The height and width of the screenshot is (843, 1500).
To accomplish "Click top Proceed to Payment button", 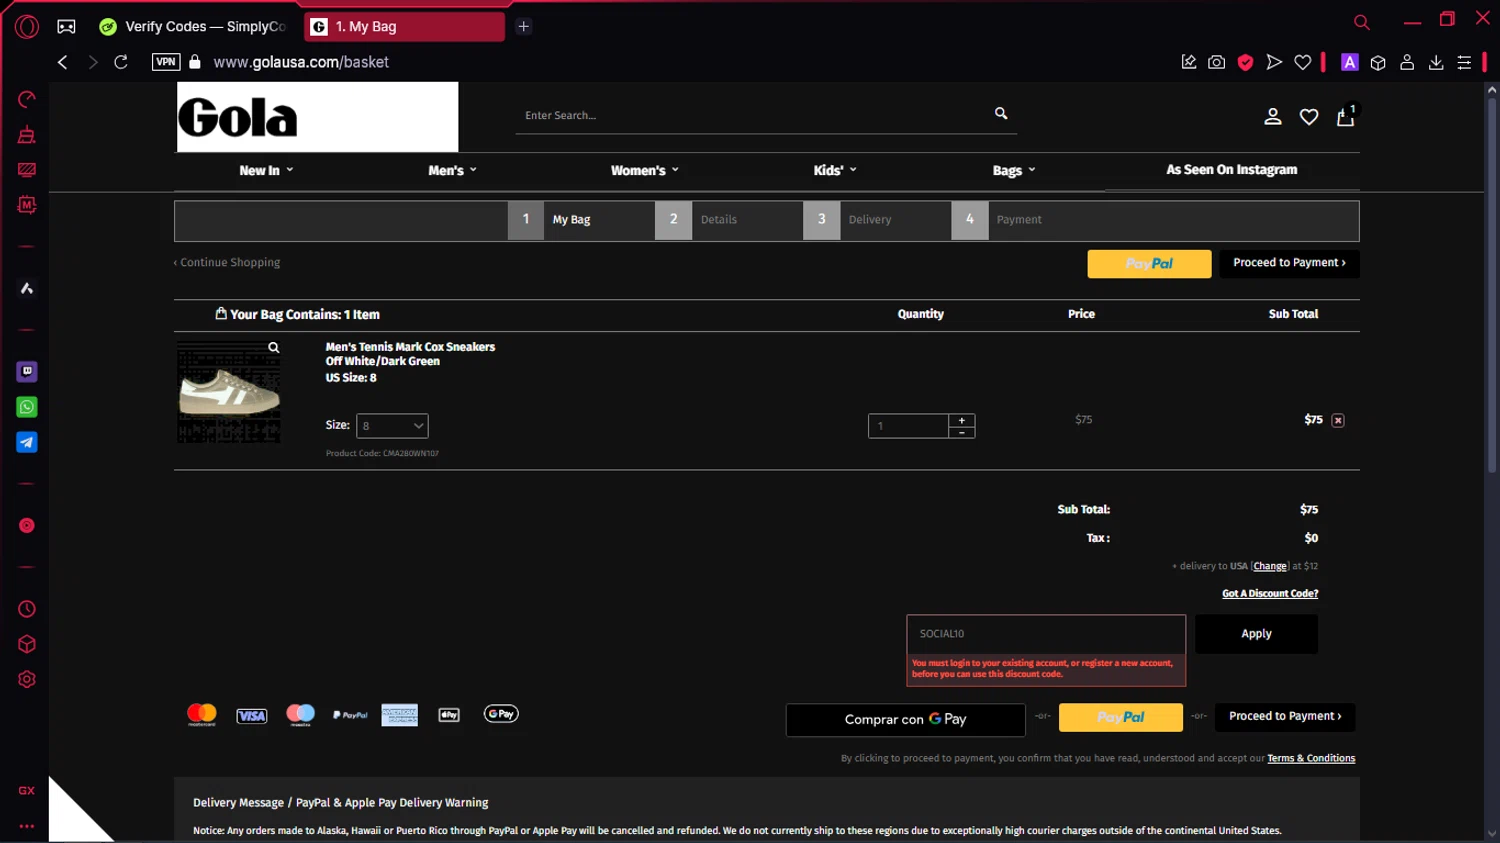I will click(1289, 263).
